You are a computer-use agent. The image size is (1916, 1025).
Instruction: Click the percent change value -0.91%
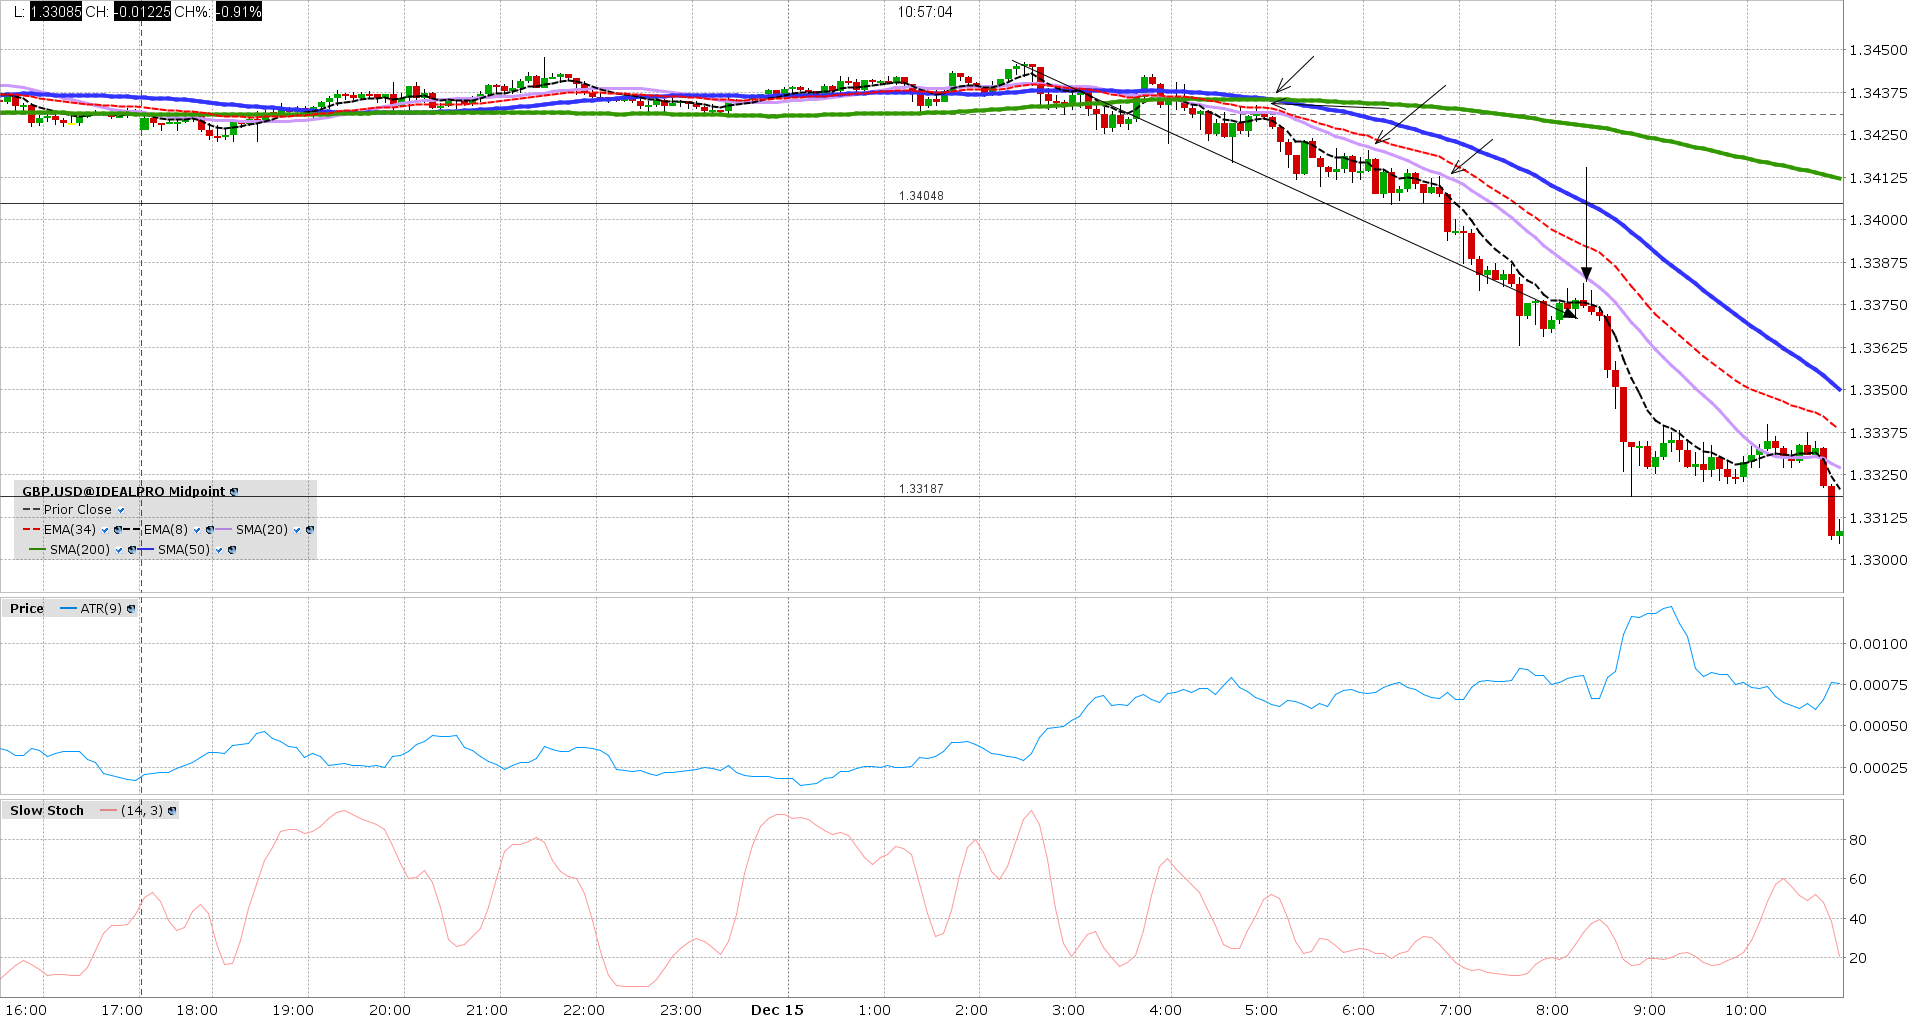click(x=239, y=12)
